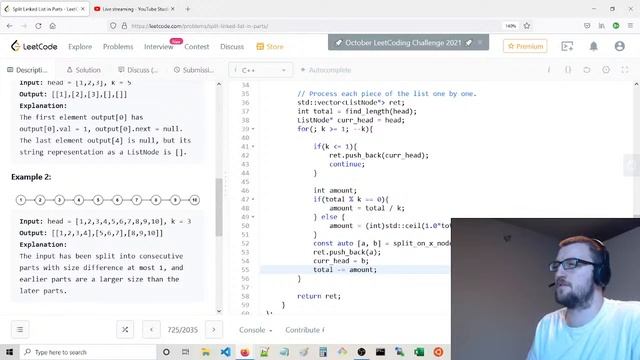Open the Windows Start menu

pos(9,352)
